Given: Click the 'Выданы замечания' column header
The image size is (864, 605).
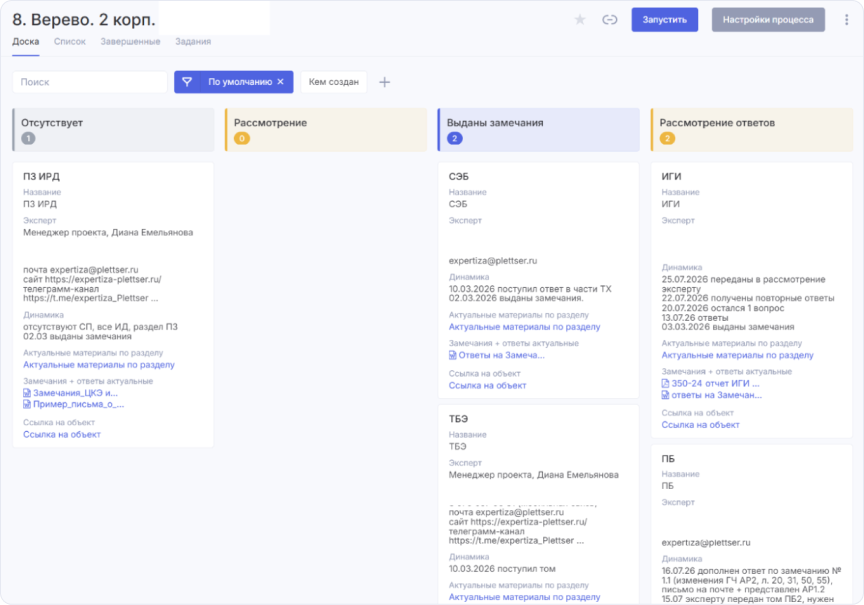Looking at the screenshot, I should (x=539, y=130).
